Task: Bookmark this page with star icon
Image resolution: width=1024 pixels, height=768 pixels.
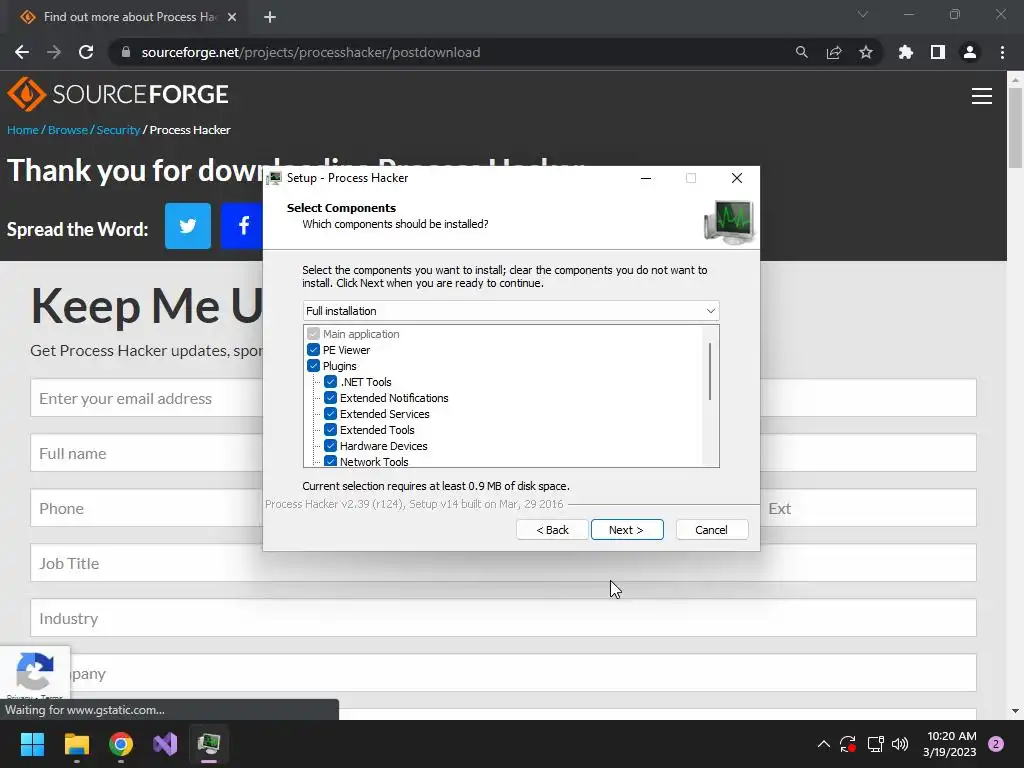Action: tap(866, 52)
